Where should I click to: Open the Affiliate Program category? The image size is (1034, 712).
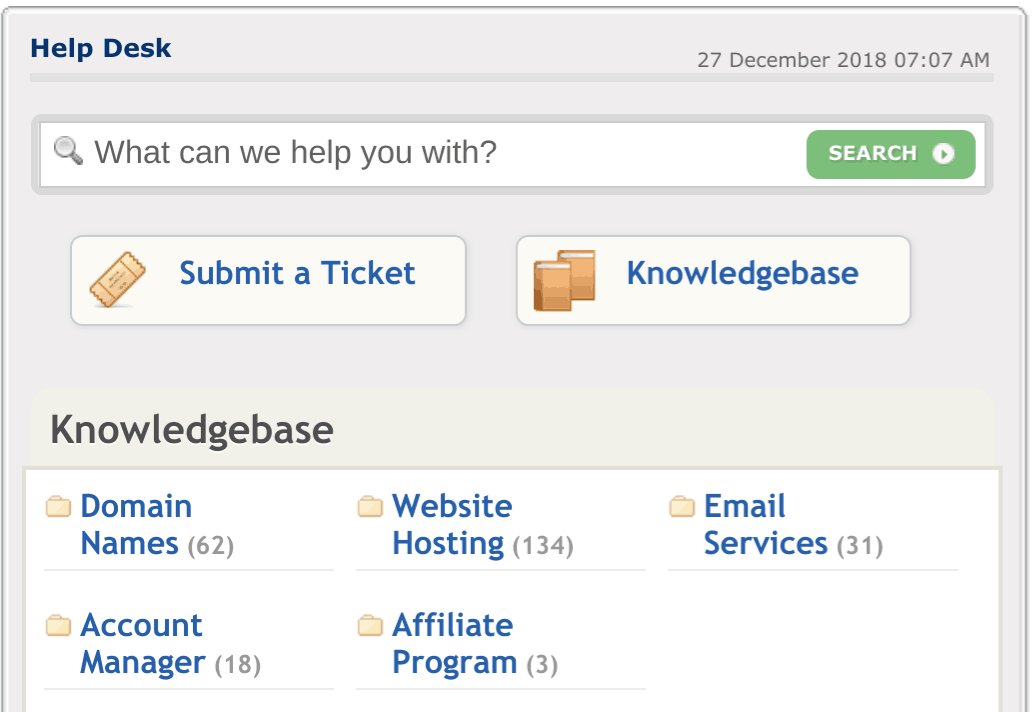point(454,643)
